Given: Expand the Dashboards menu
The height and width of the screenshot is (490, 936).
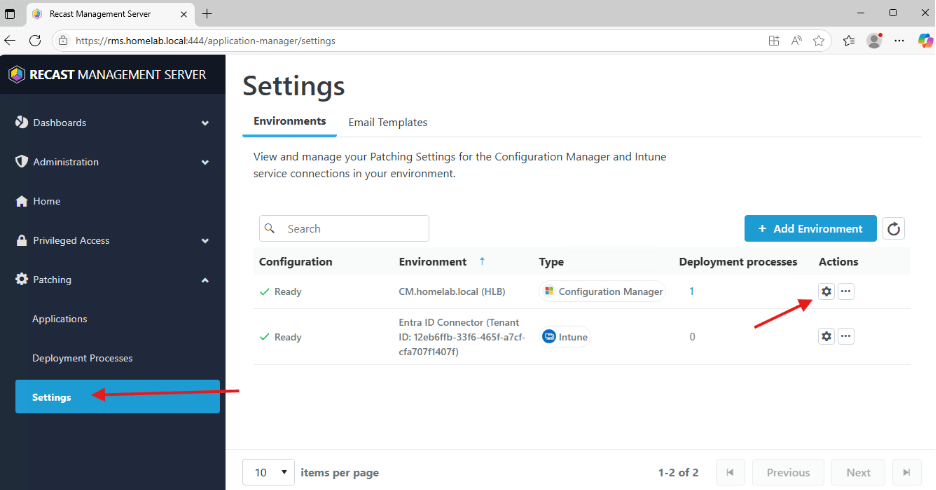Looking at the screenshot, I should click(x=205, y=123).
